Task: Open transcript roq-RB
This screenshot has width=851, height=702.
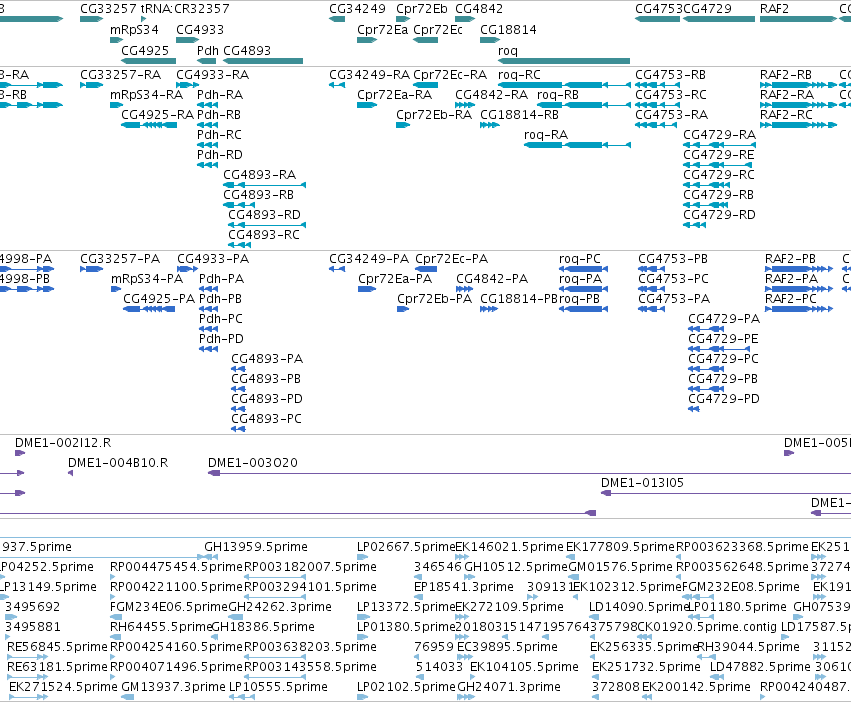Action: click(558, 94)
